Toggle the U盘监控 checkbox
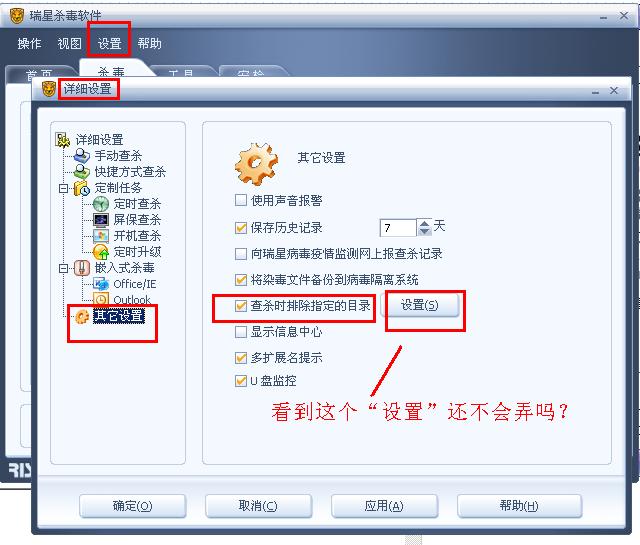640x545 pixels. click(x=241, y=381)
